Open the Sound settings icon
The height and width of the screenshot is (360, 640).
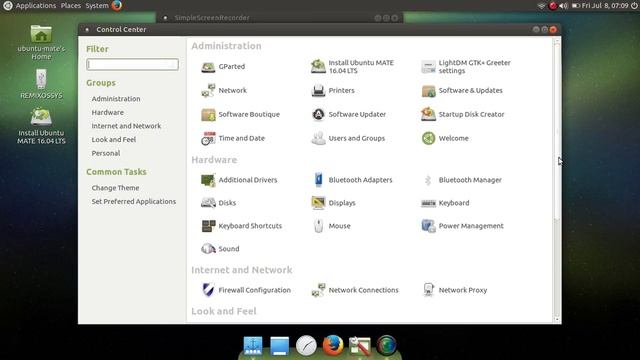tap(208, 249)
